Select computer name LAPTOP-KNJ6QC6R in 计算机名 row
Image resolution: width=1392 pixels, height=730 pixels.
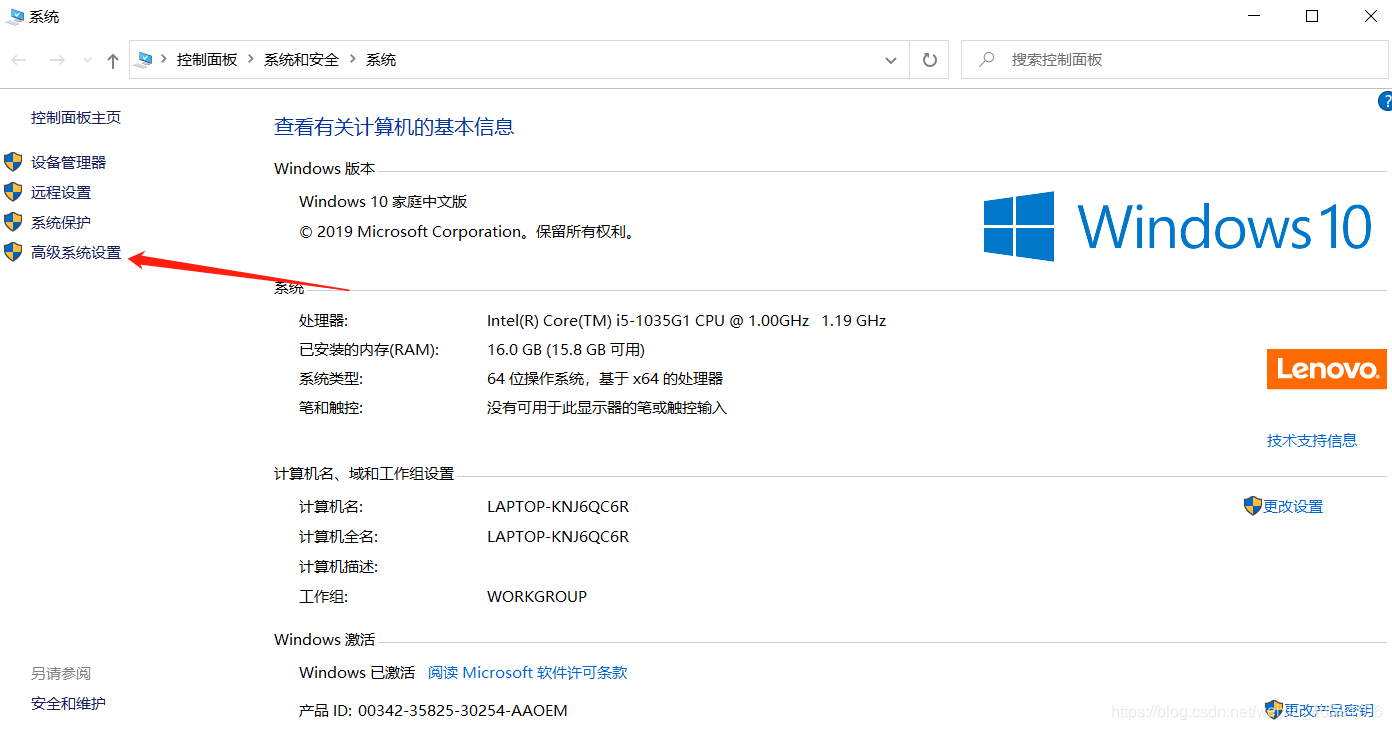[x=558, y=507]
